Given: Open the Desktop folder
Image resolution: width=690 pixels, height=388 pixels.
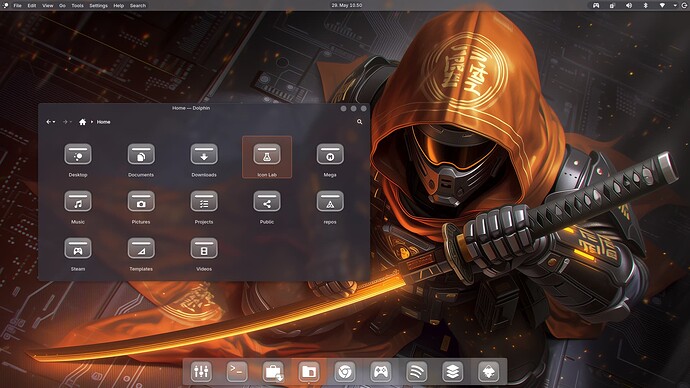Looking at the screenshot, I should 78,160.
